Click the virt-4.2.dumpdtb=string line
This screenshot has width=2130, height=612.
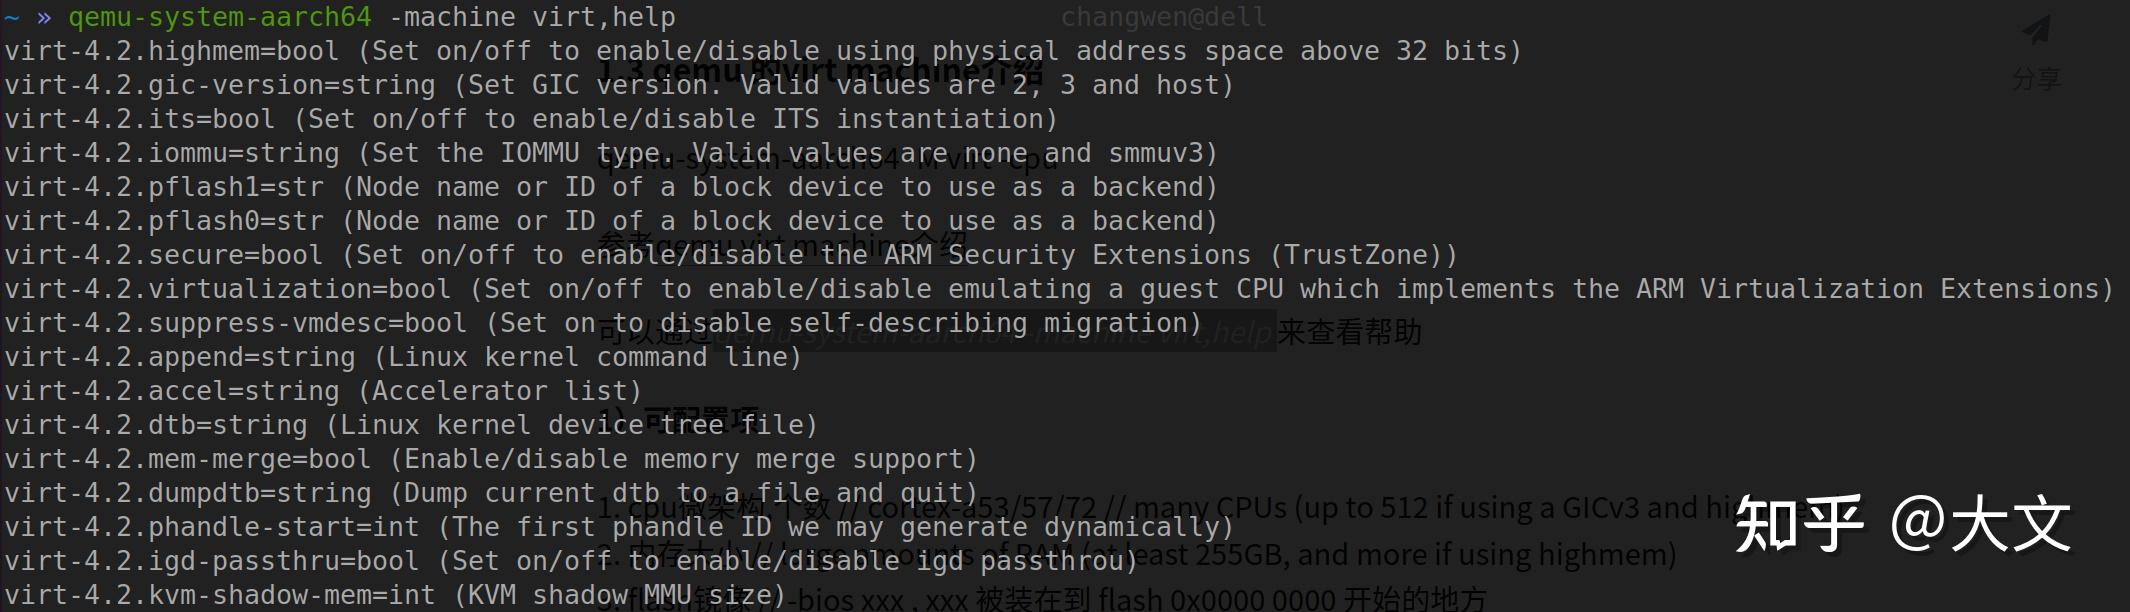(491, 493)
